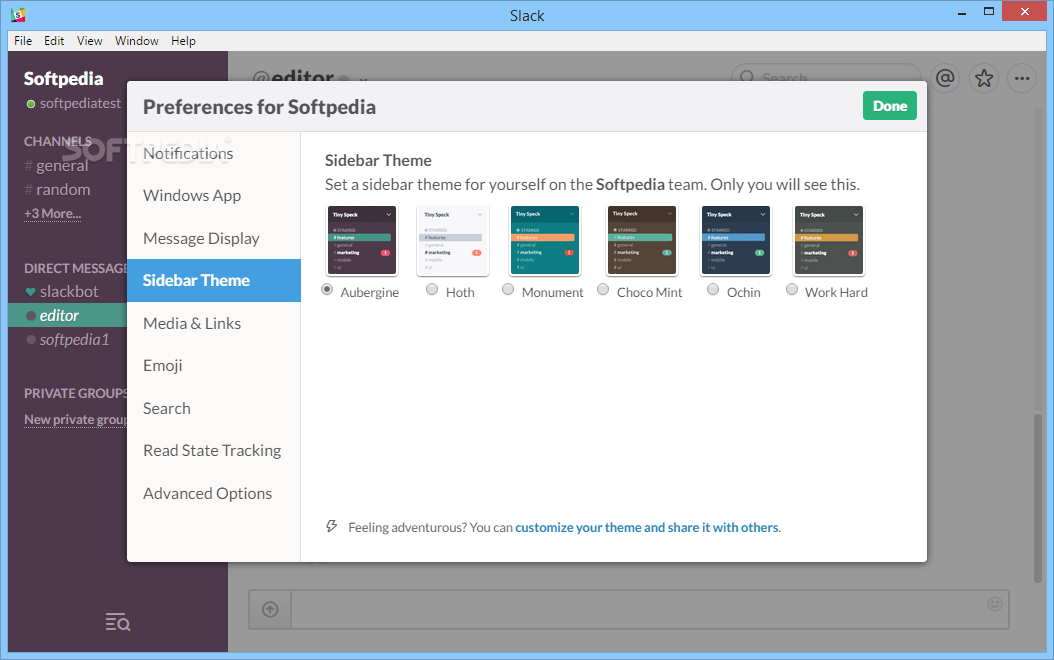1054x660 pixels.
Task: Expand the +3 More channels link
Action: coord(52,214)
